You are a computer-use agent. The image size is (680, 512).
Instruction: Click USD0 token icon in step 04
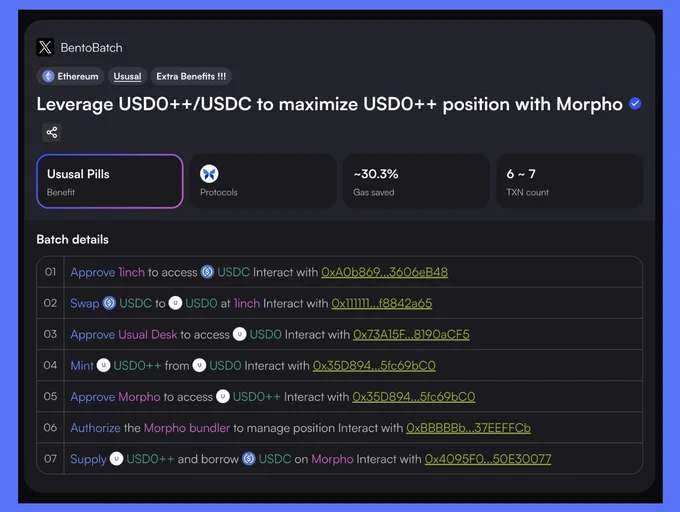(199, 365)
